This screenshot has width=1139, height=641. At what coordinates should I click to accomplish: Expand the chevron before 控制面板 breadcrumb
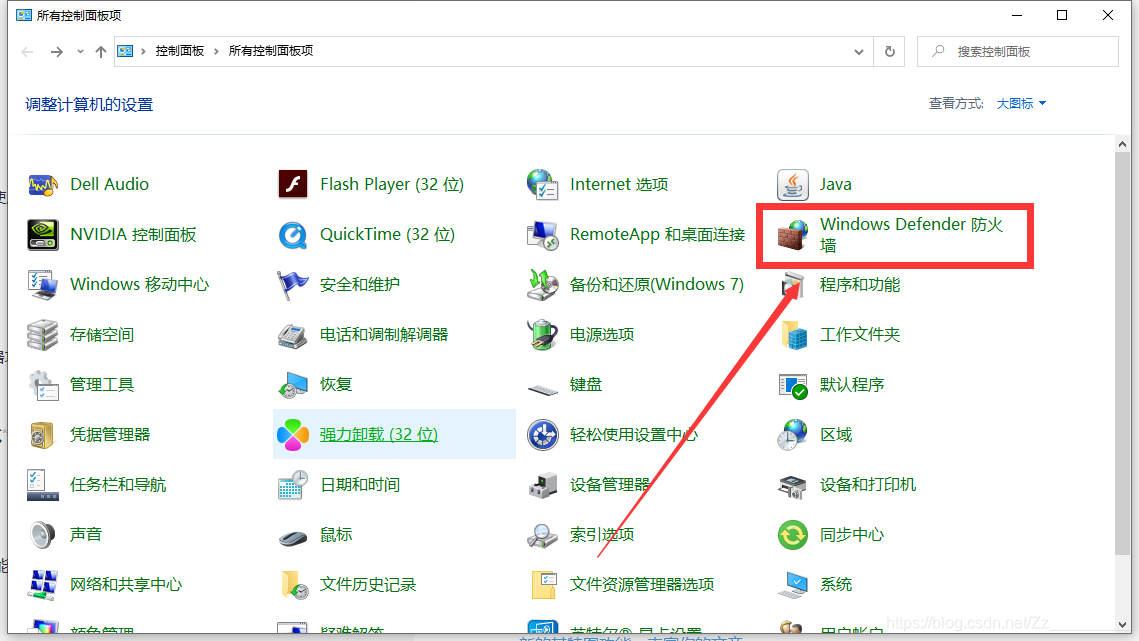click(x=143, y=51)
